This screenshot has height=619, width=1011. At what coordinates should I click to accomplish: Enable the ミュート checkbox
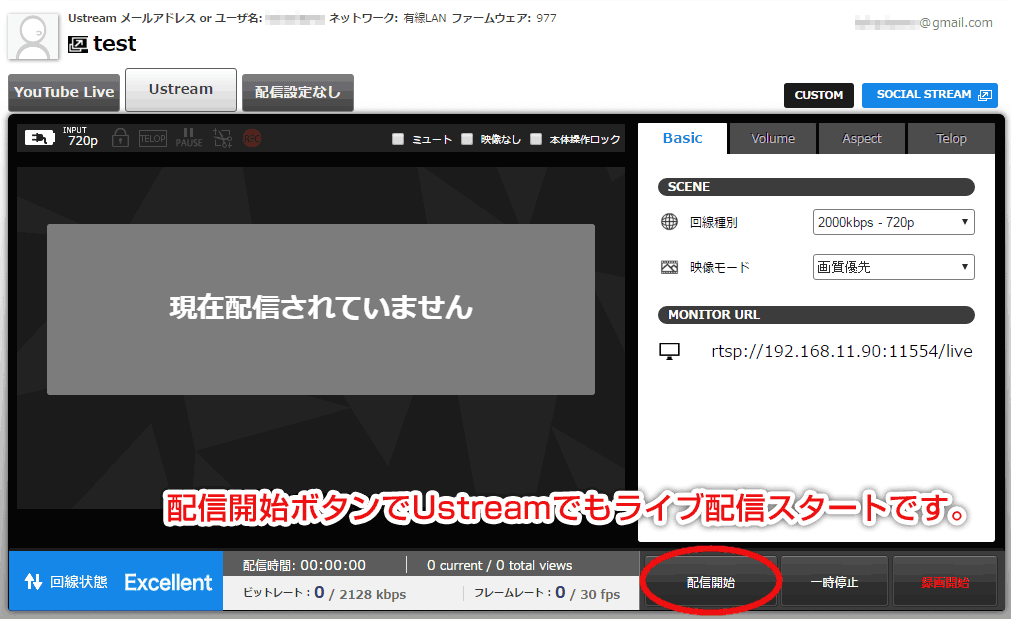(x=398, y=139)
